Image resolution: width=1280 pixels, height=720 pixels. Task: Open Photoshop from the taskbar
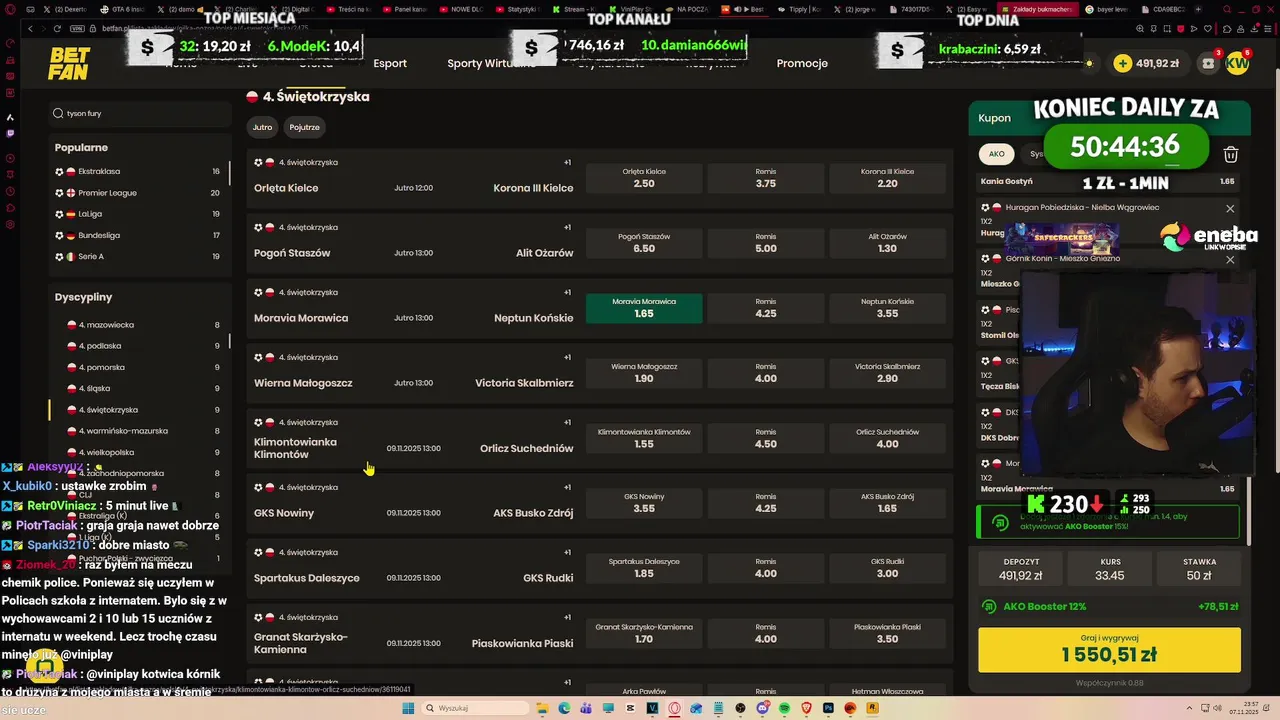pyautogui.click(x=828, y=708)
